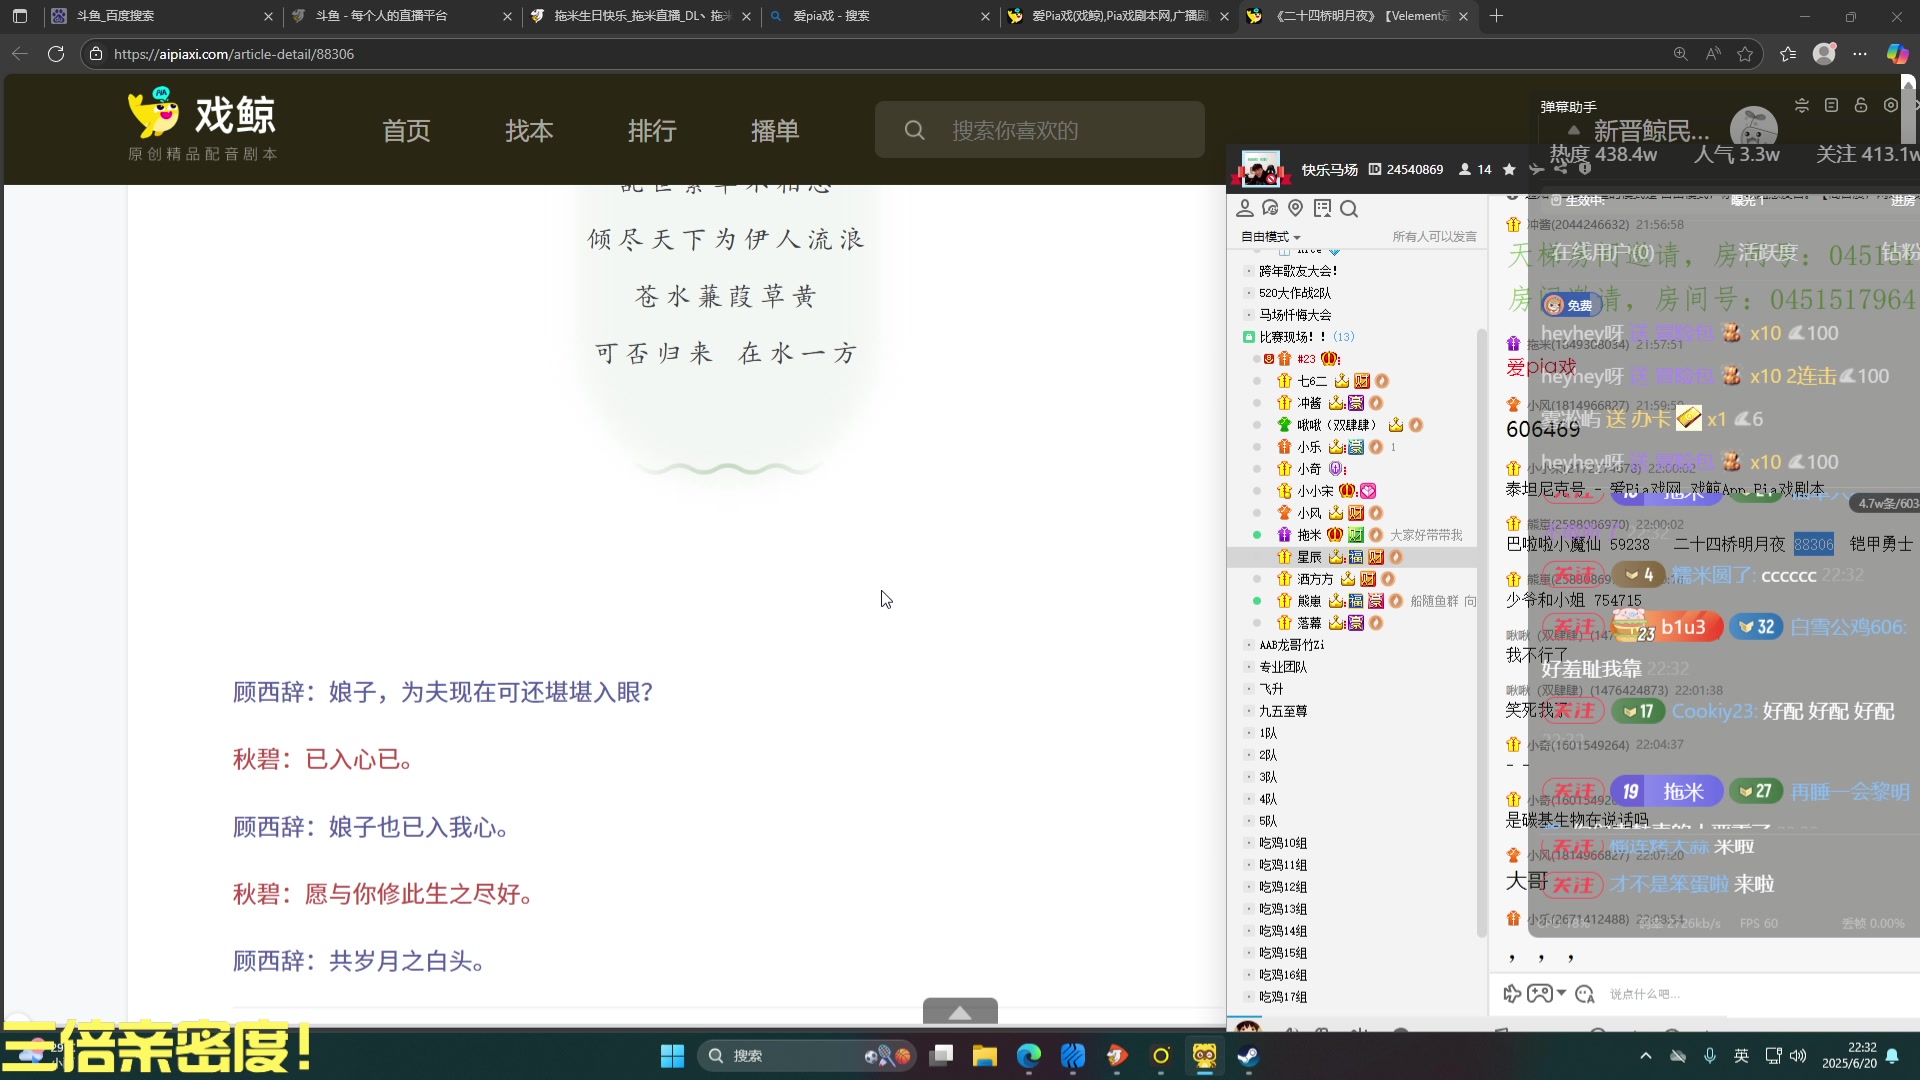Open the gamepad app icon by chat input
This screenshot has width=1920, height=1080.
click(1540, 994)
